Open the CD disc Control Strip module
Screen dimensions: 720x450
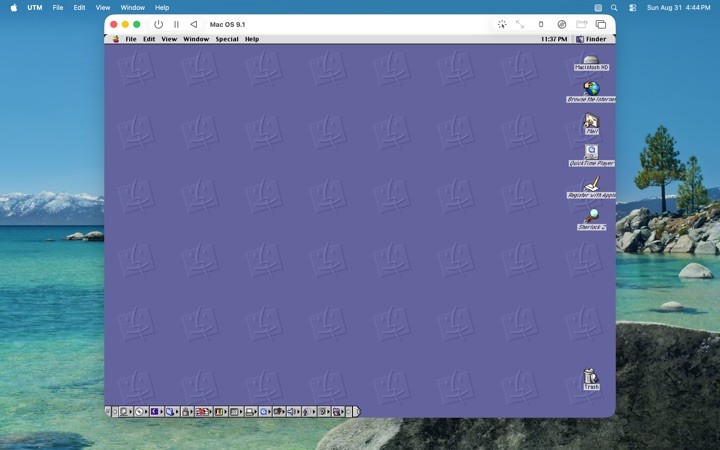(141, 412)
